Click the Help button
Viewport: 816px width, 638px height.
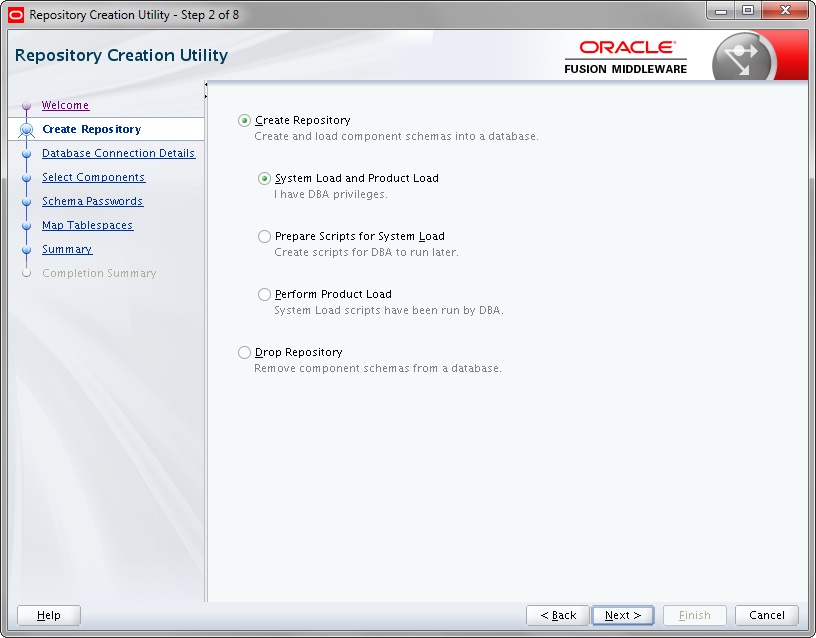(49, 615)
